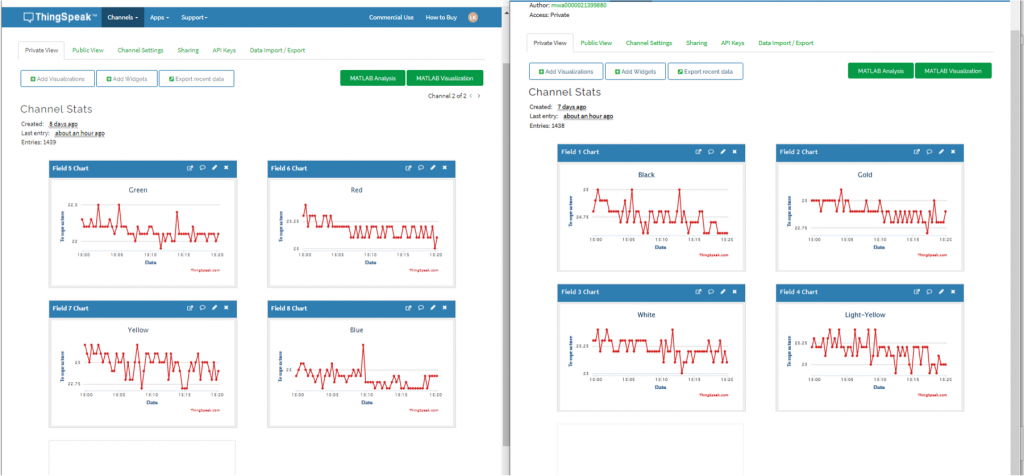Screen dimensions: 1024x476
Task: Switch to Public View tab in left window
Action: click(x=86, y=50)
